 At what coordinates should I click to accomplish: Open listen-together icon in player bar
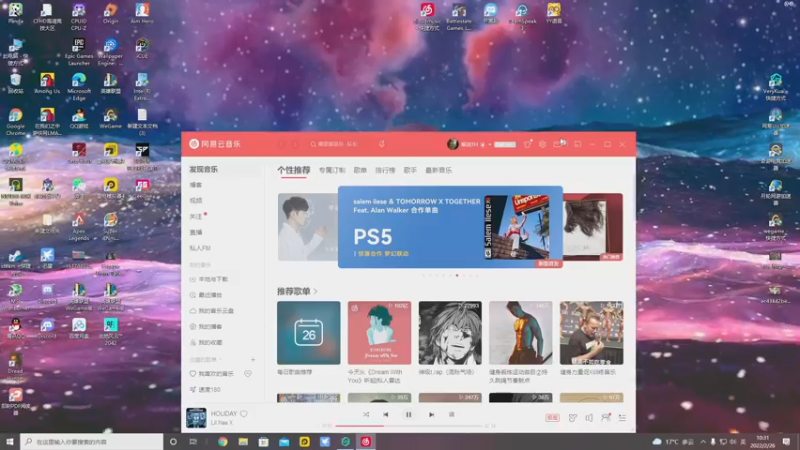tap(606, 417)
